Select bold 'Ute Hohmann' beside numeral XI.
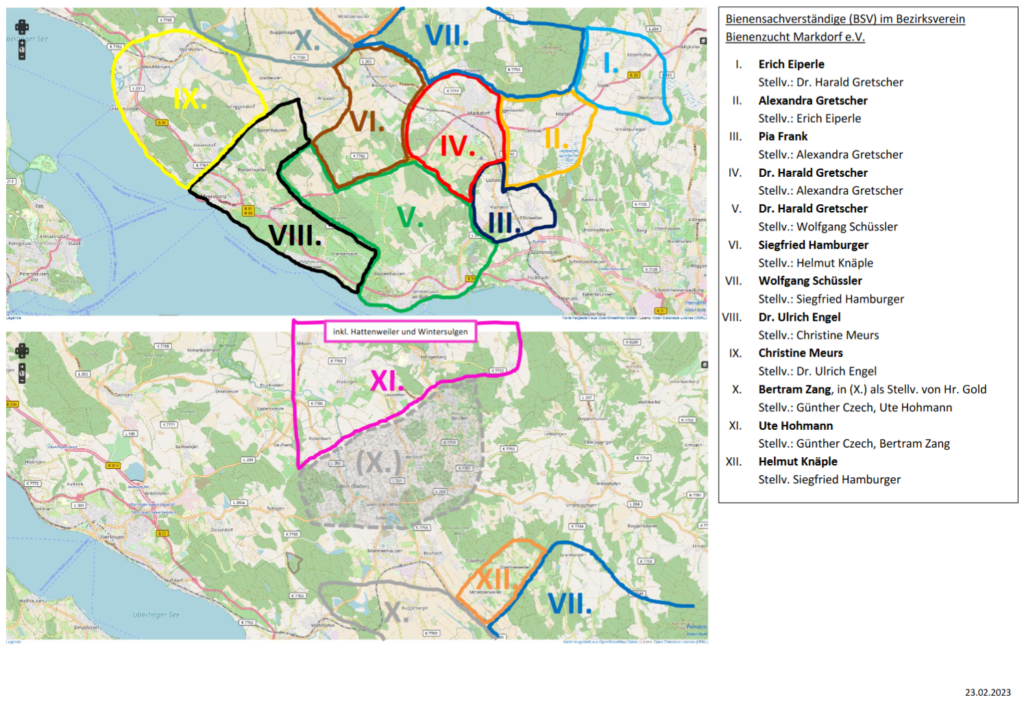 click(x=795, y=426)
